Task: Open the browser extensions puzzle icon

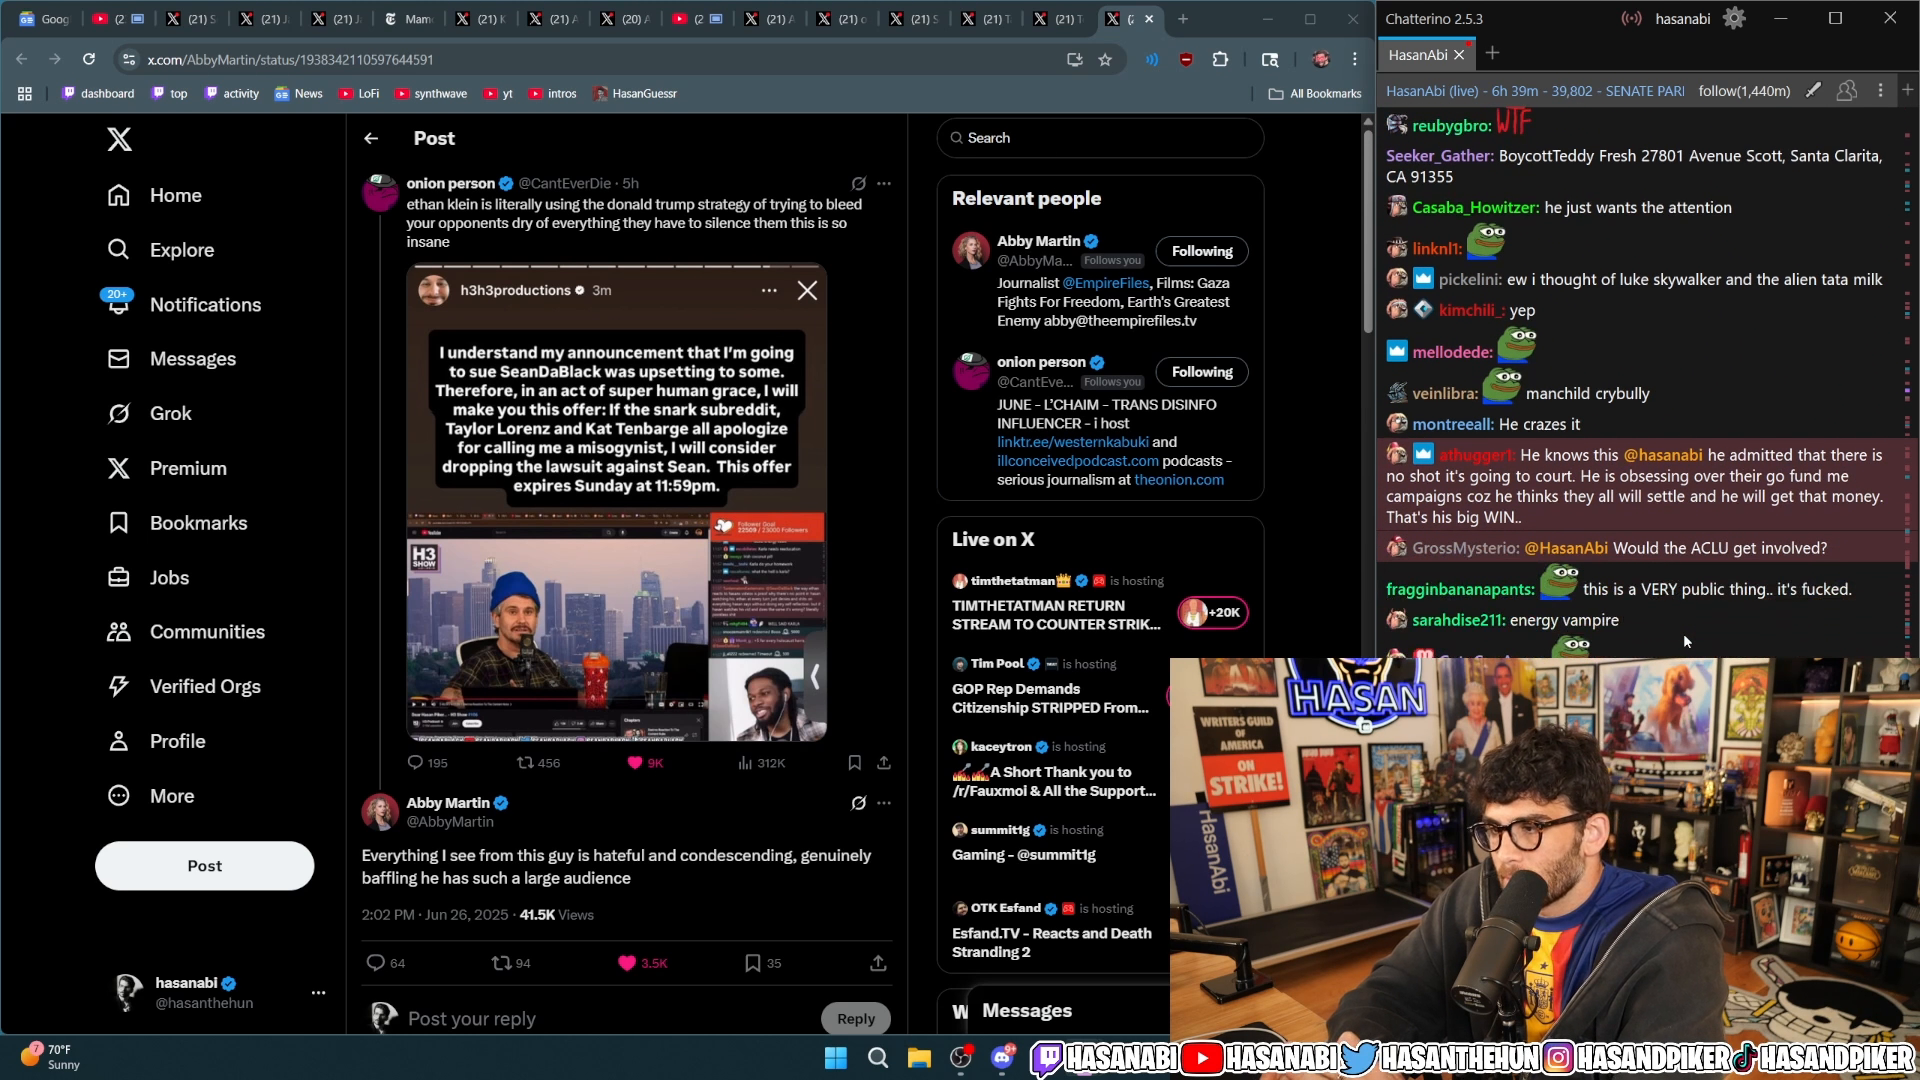Action: point(1220,60)
